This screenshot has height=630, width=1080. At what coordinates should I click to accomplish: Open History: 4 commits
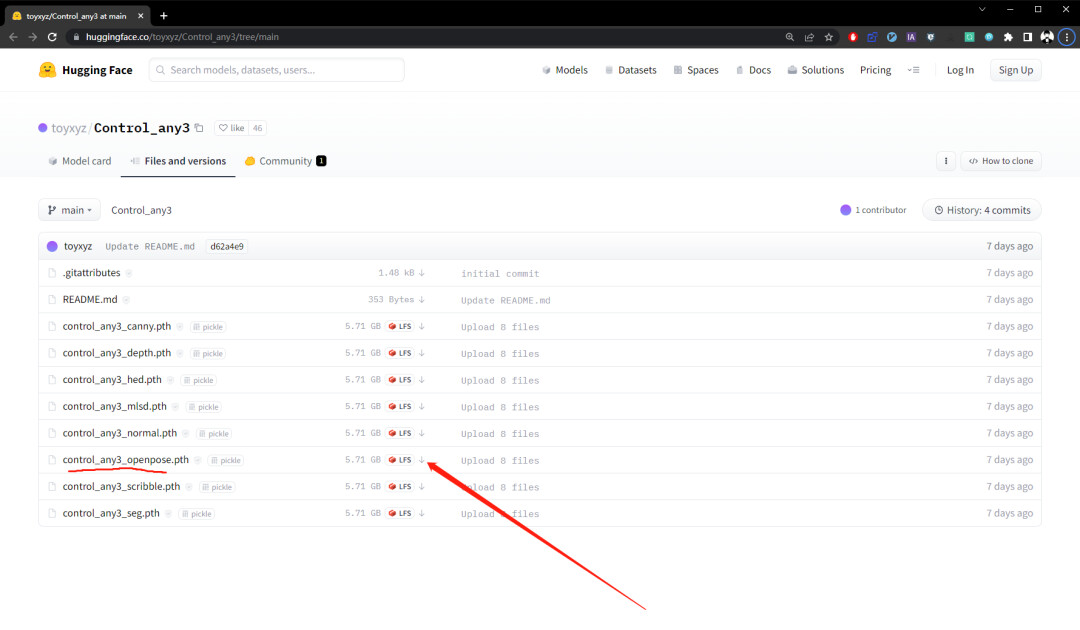982,210
